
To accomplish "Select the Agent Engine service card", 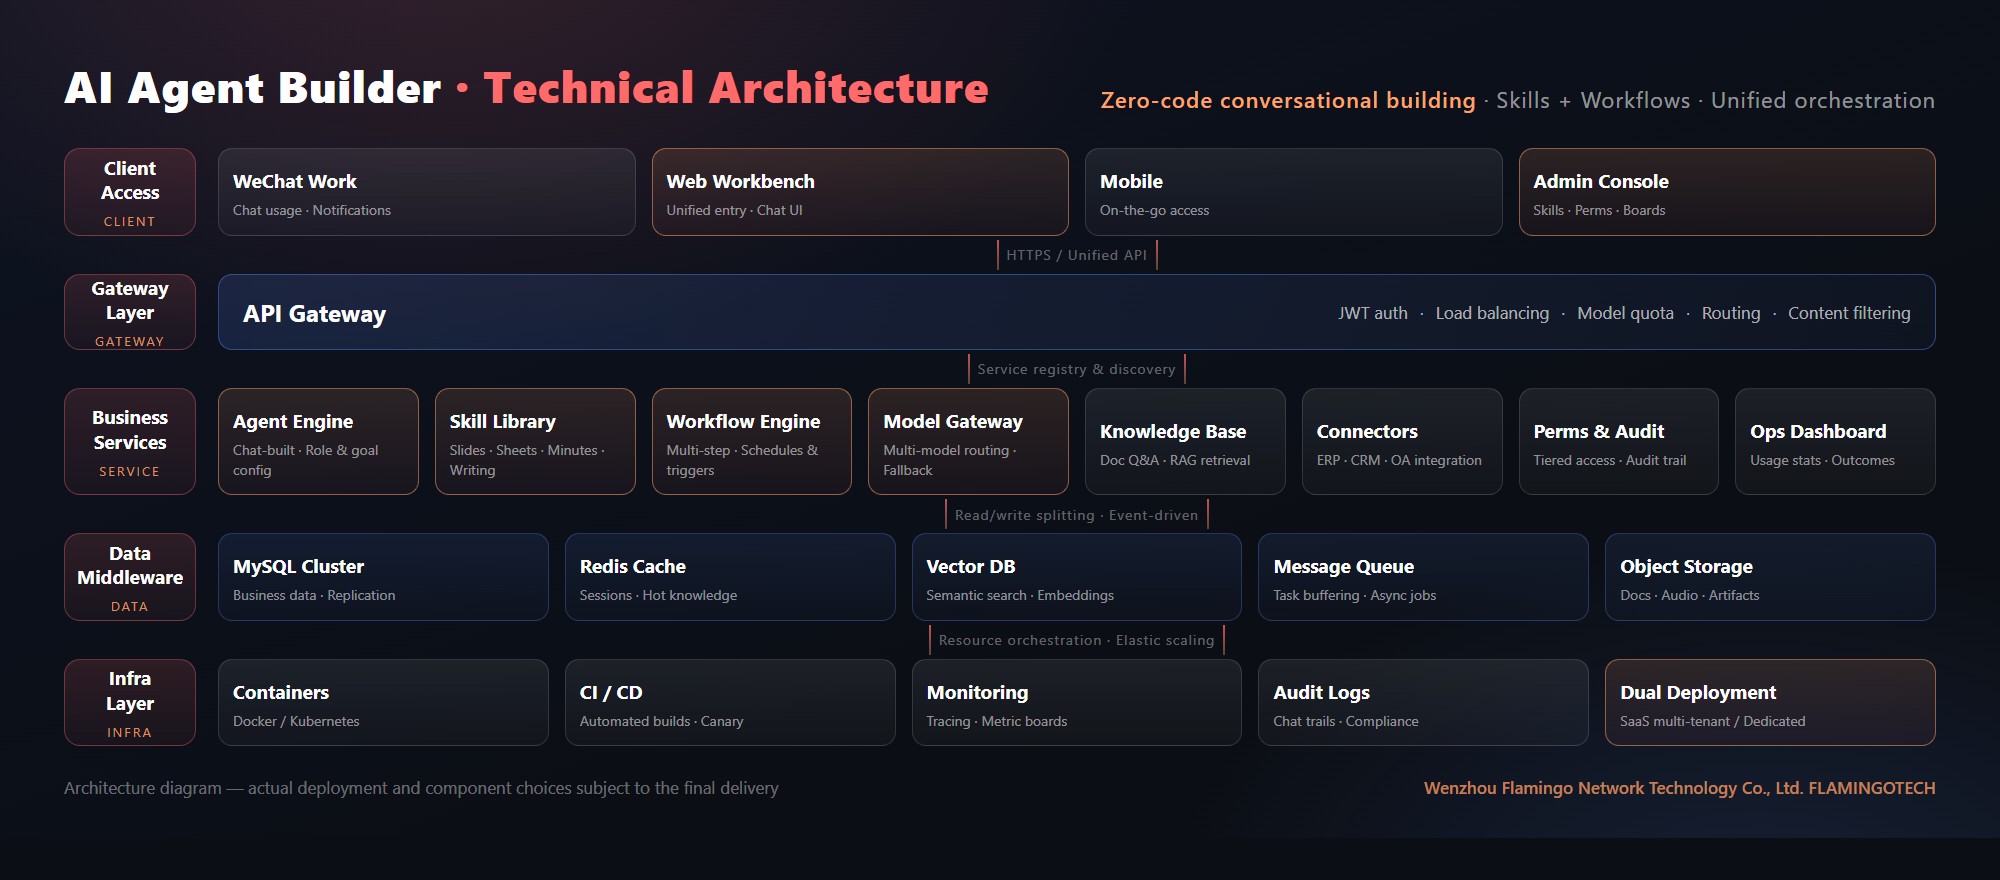I will pyautogui.click(x=318, y=441).
